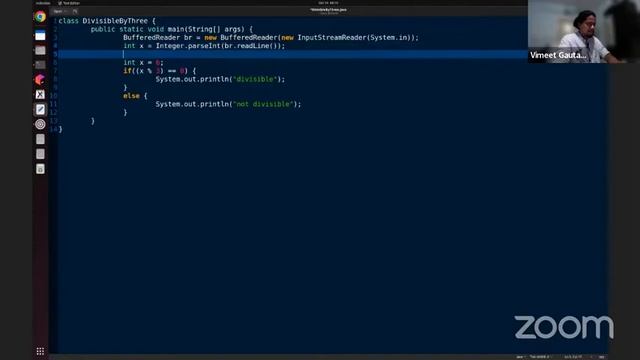Image resolution: width=640 pixels, height=360 pixels.
Task: Click the println "divisible" line
Action: [220, 79]
